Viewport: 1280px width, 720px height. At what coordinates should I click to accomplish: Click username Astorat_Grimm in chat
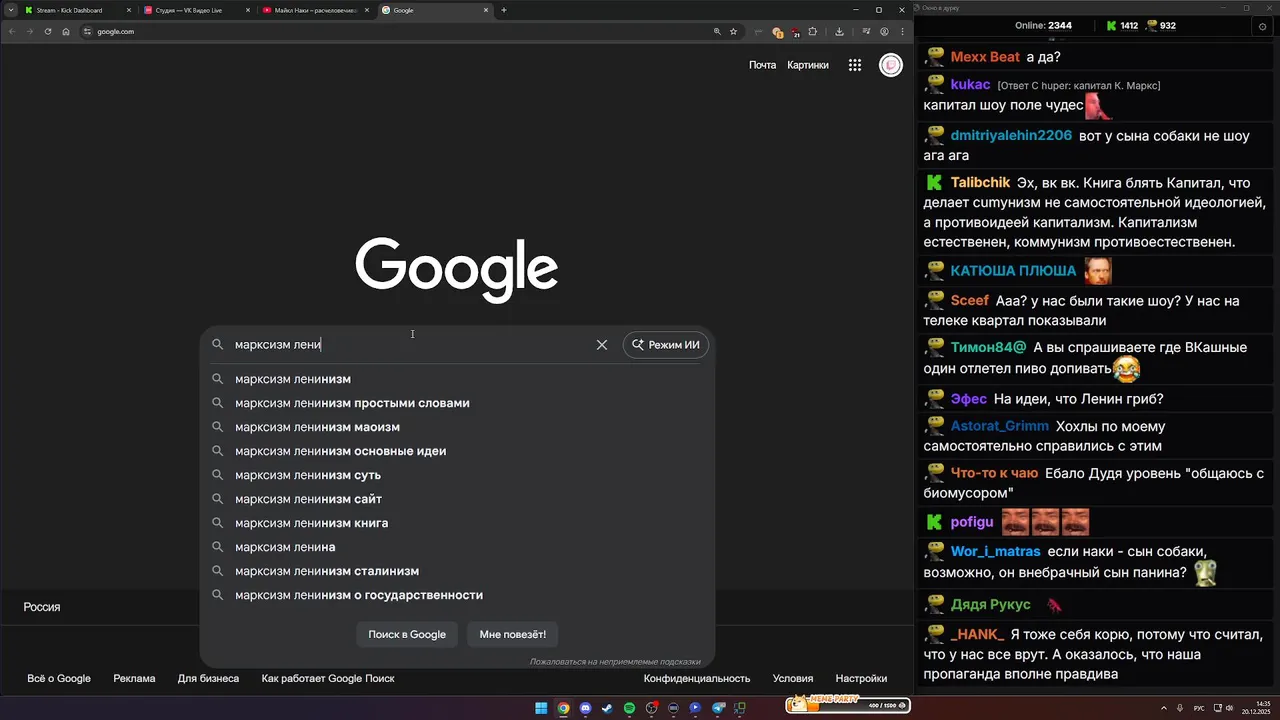coord(1000,426)
